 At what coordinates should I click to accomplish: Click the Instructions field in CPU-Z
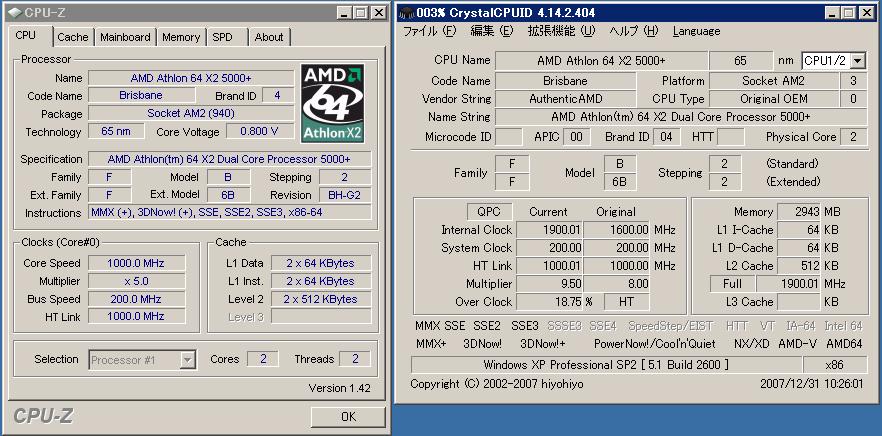point(230,213)
